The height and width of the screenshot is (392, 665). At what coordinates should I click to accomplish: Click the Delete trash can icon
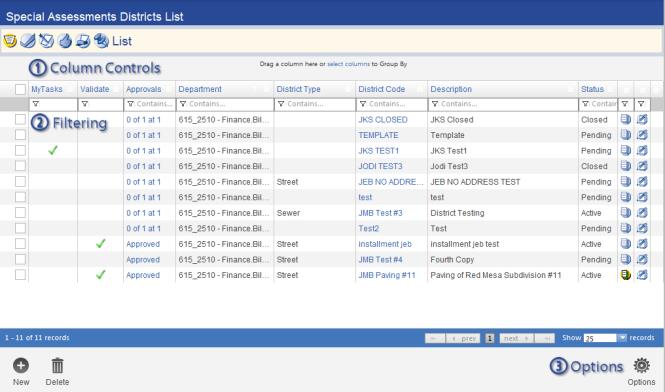point(57,366)
